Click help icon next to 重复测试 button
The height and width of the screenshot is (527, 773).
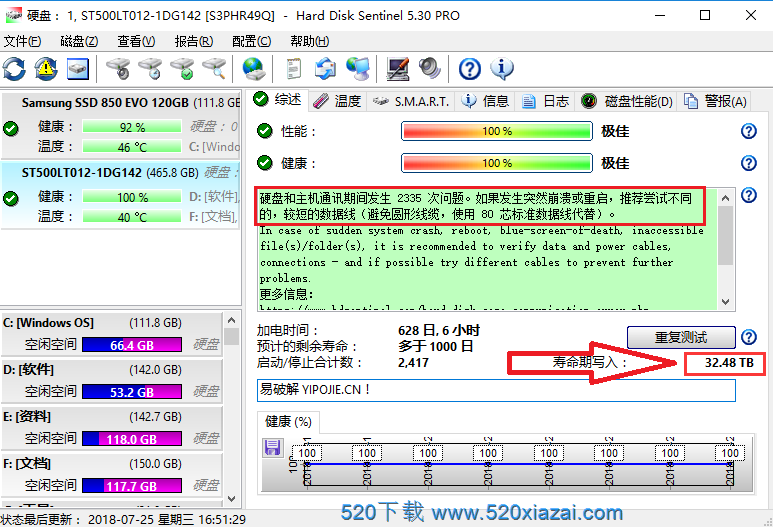point(748,337)
